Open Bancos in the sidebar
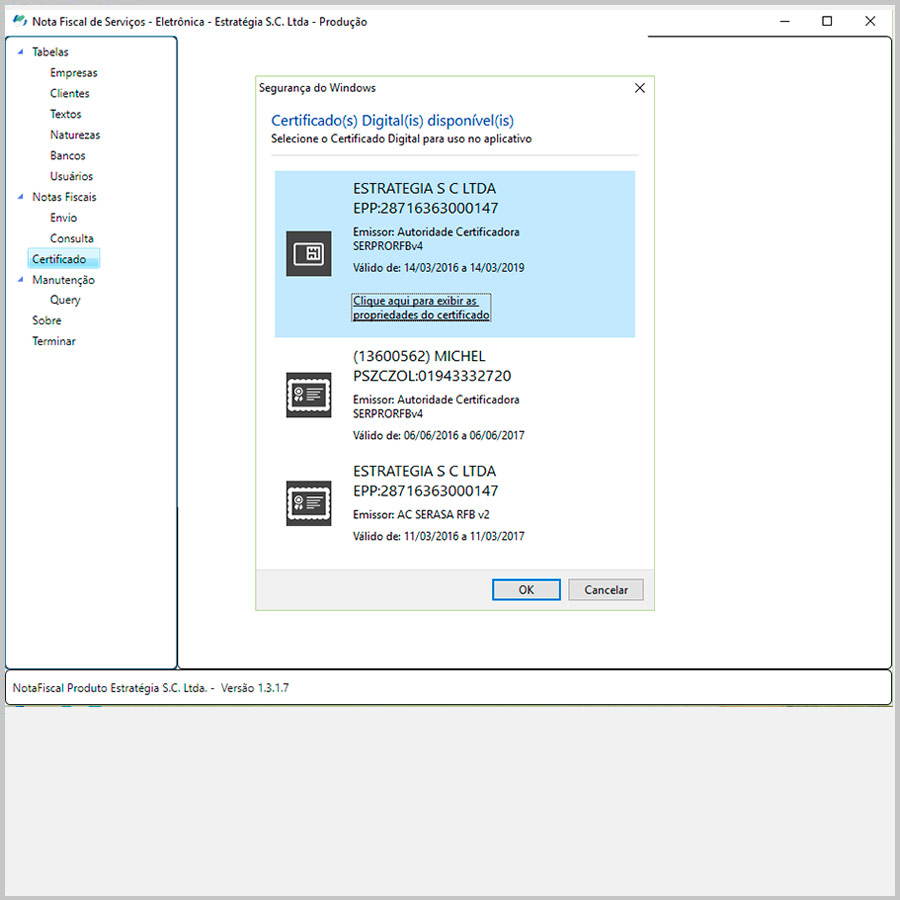This screenshot has width=900, height=900. click(x=67, y=156)
